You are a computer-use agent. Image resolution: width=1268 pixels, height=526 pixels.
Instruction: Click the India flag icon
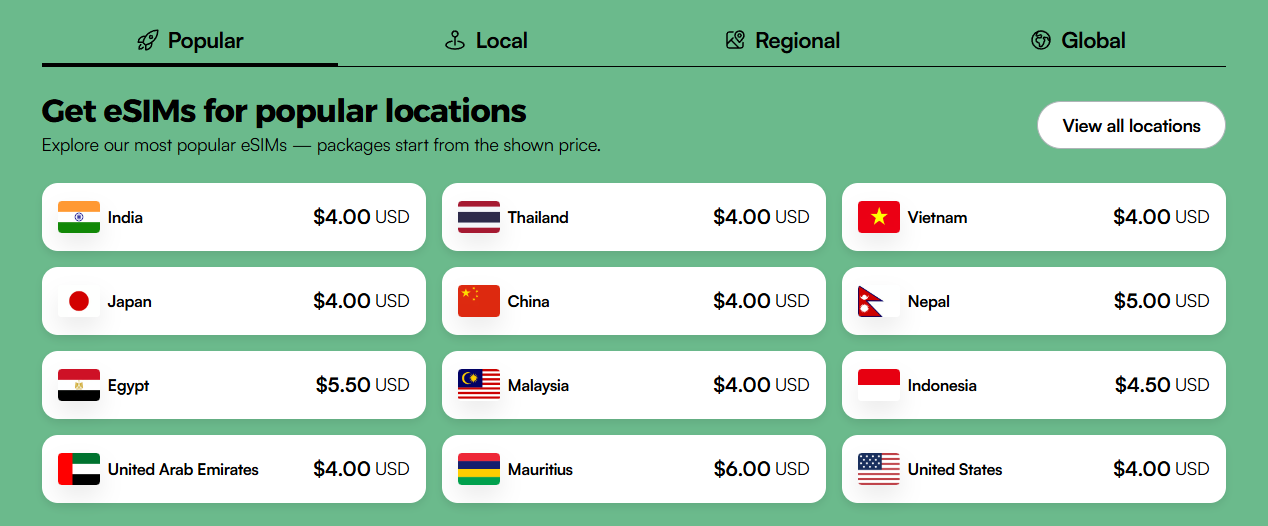pyautogui.click(x=79, y=217)
